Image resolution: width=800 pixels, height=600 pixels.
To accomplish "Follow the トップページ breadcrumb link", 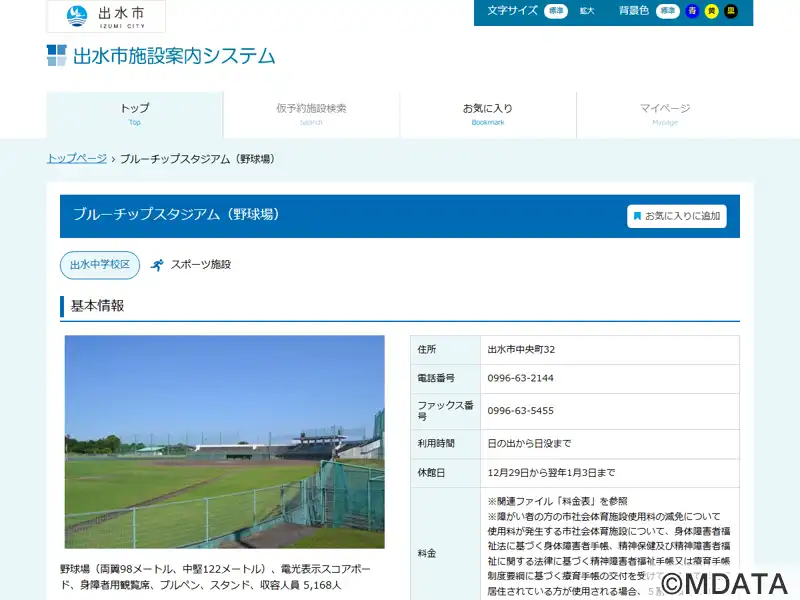I will pos(77,159).
